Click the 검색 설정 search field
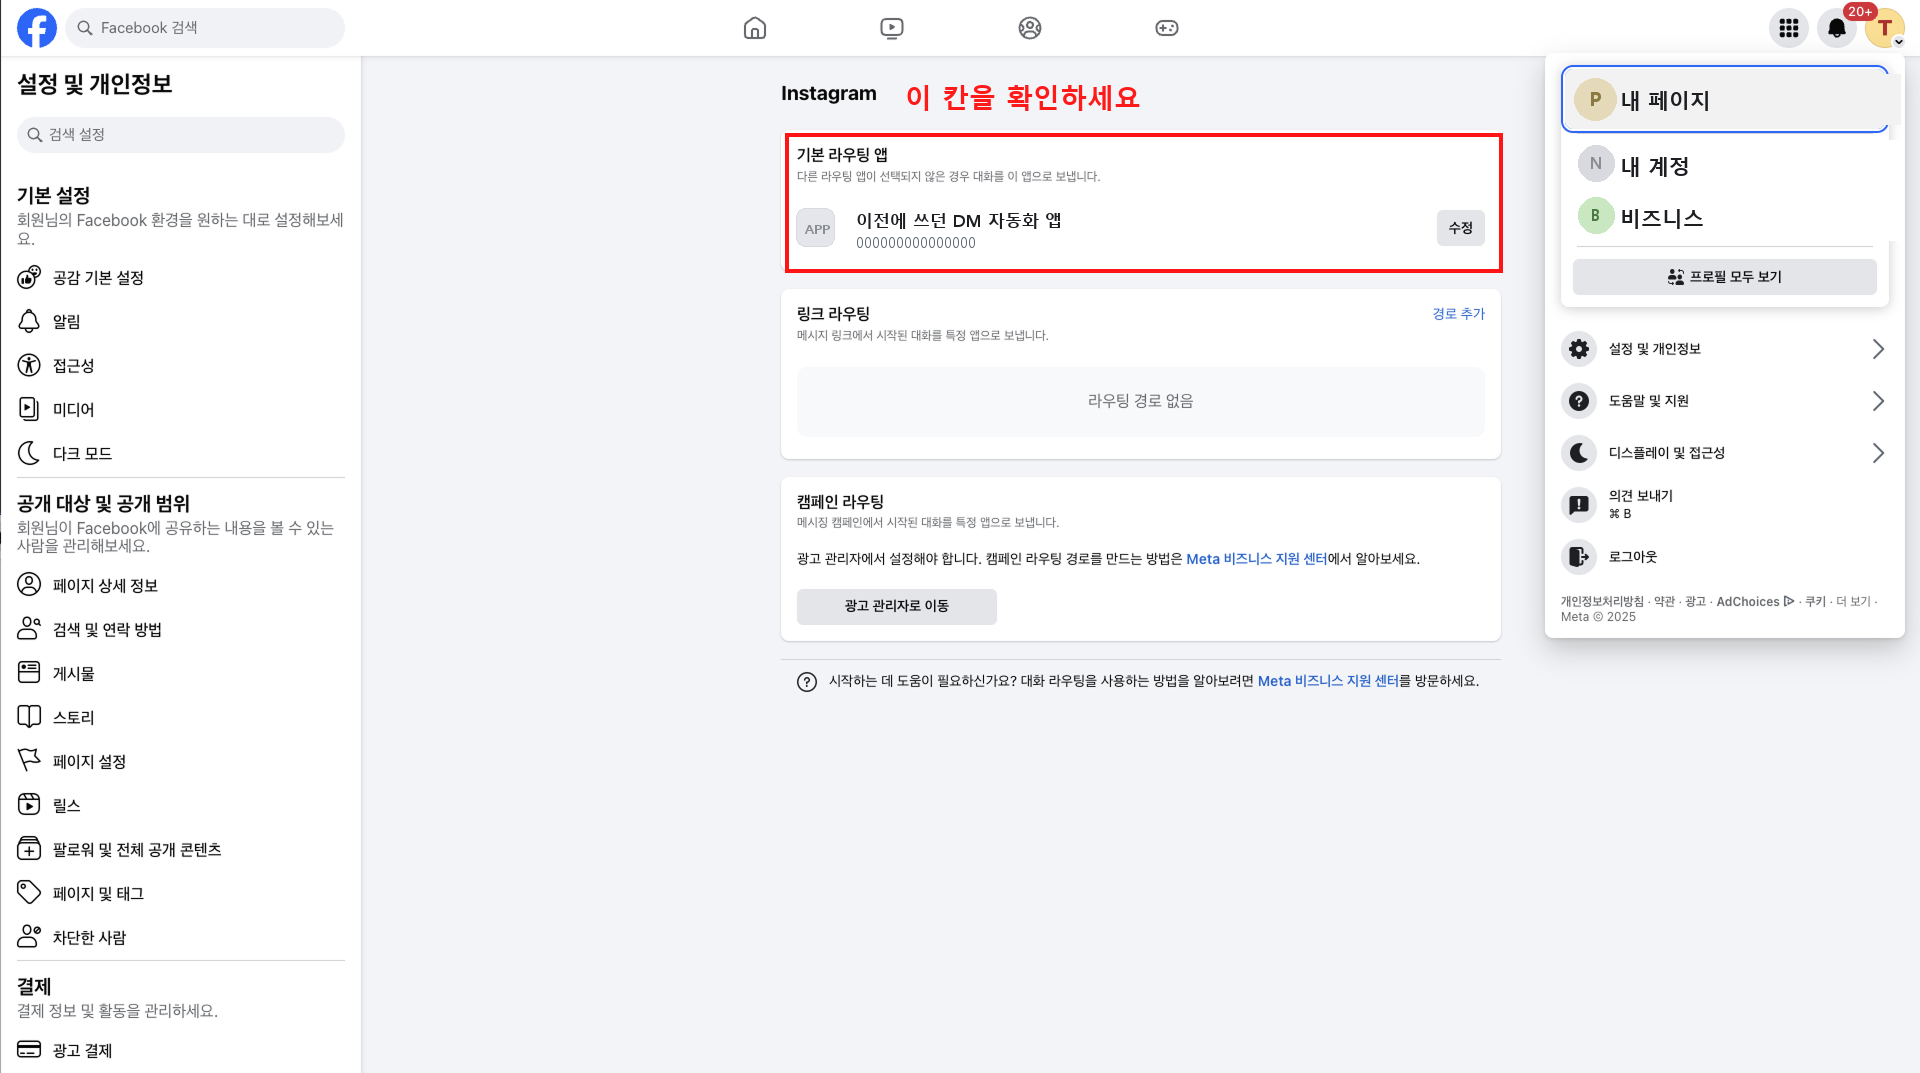This screenshot has width=1920, height=1073. pyautogui.click(x=181, y=135)
